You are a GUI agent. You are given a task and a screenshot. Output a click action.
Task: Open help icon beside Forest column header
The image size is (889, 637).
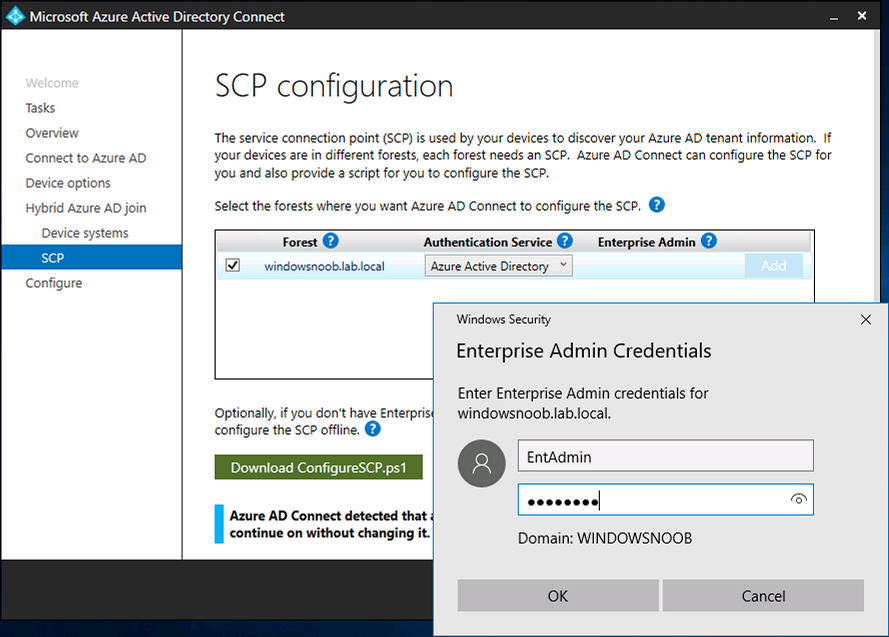331,241
